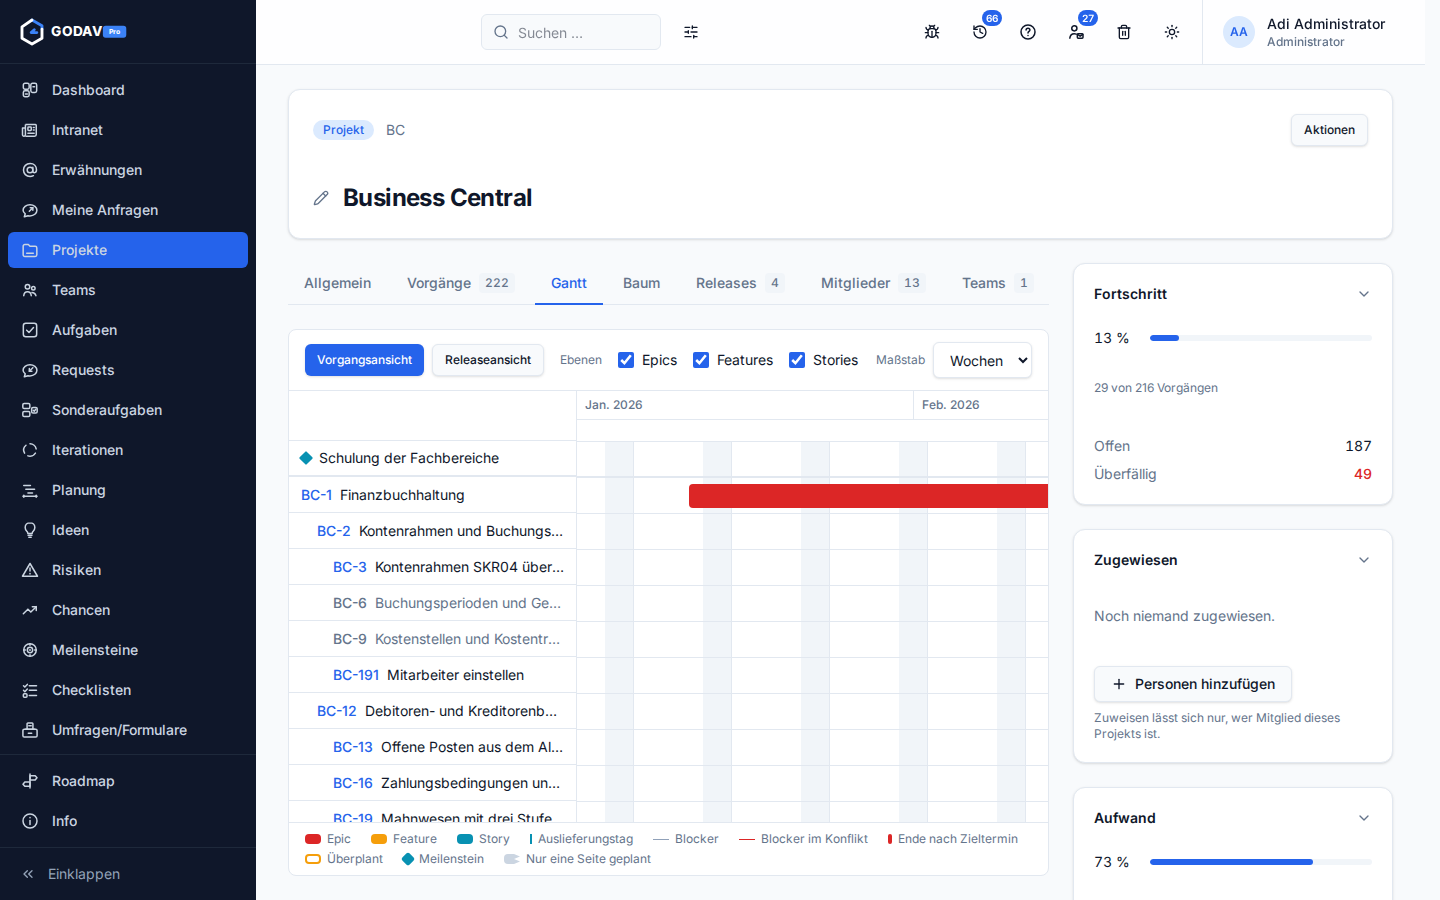Switch to Vorgangsansicht view
Viewport: 1440px width, 900px height.
[x=364, y=360]
